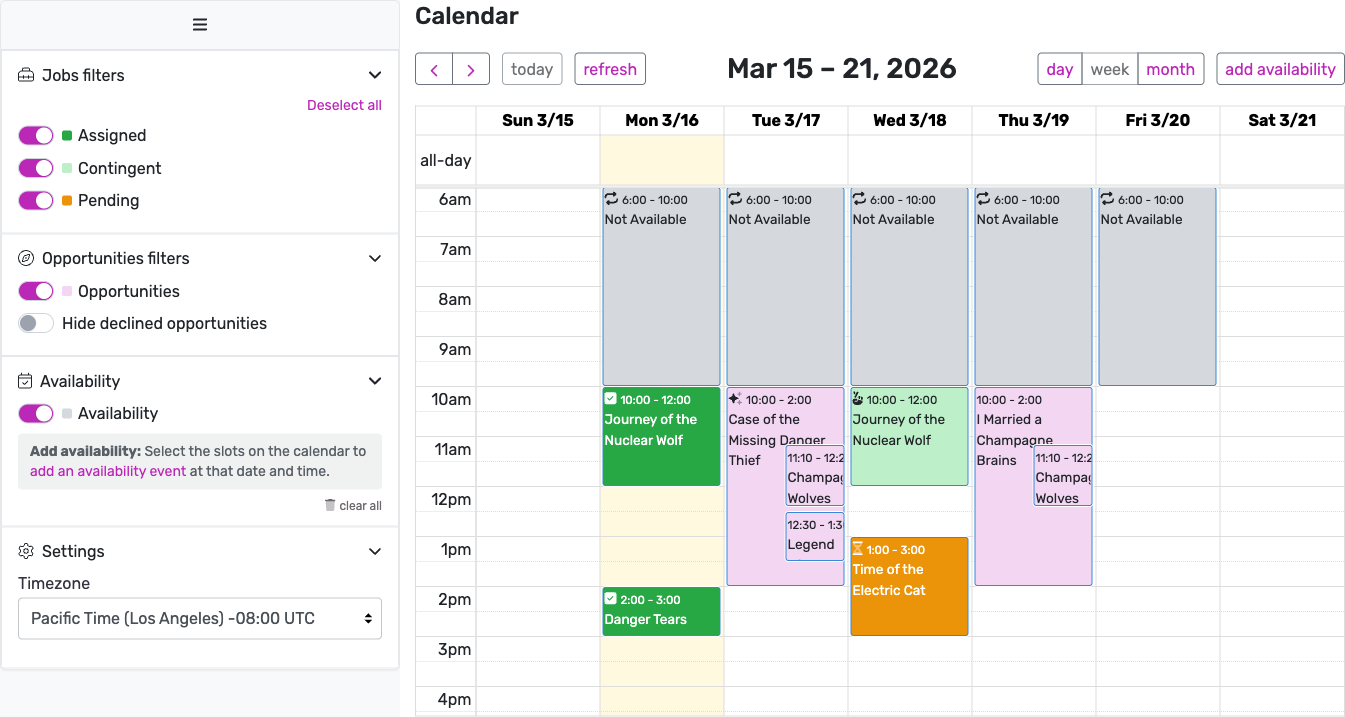Click the calendar icon beside Availability heading
The height and width of the screenshot is (717, 1345).
[23, 381]
